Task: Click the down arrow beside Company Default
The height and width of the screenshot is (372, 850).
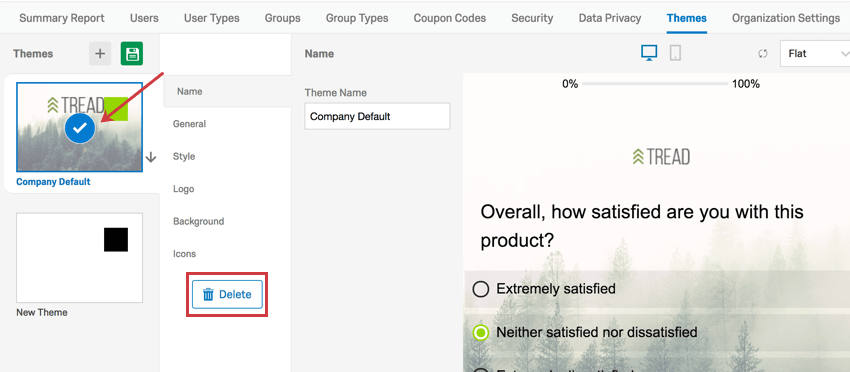Action: click(151, 157)
